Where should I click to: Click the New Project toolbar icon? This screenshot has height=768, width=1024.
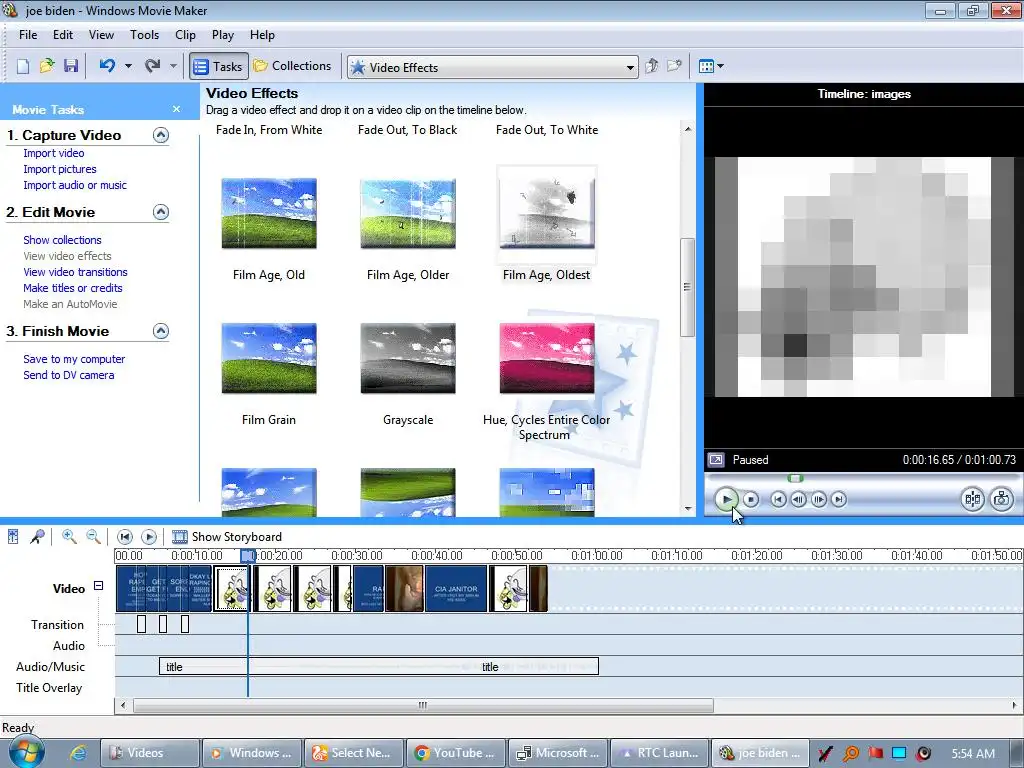[23, 66]
